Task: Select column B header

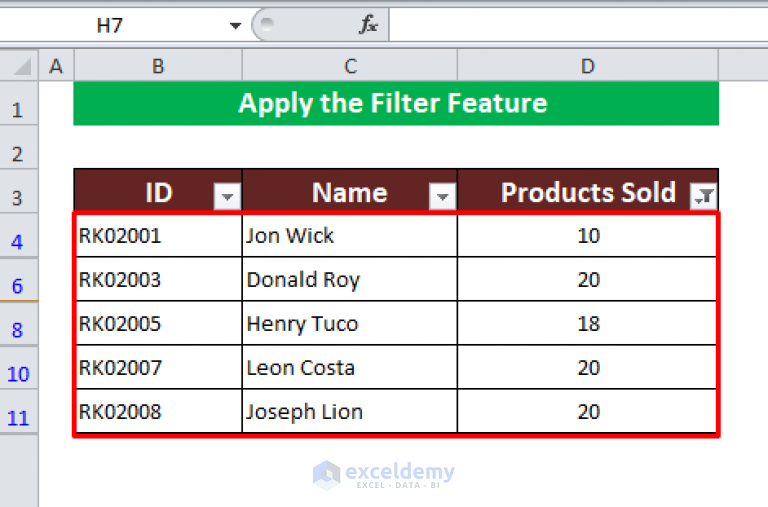Action: [158, 66]
